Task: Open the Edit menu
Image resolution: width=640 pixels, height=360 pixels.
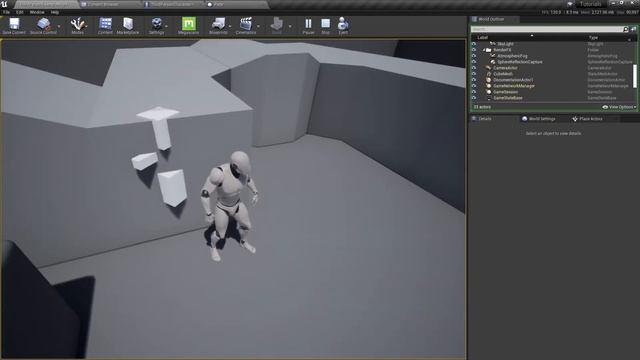Action: 20,12
